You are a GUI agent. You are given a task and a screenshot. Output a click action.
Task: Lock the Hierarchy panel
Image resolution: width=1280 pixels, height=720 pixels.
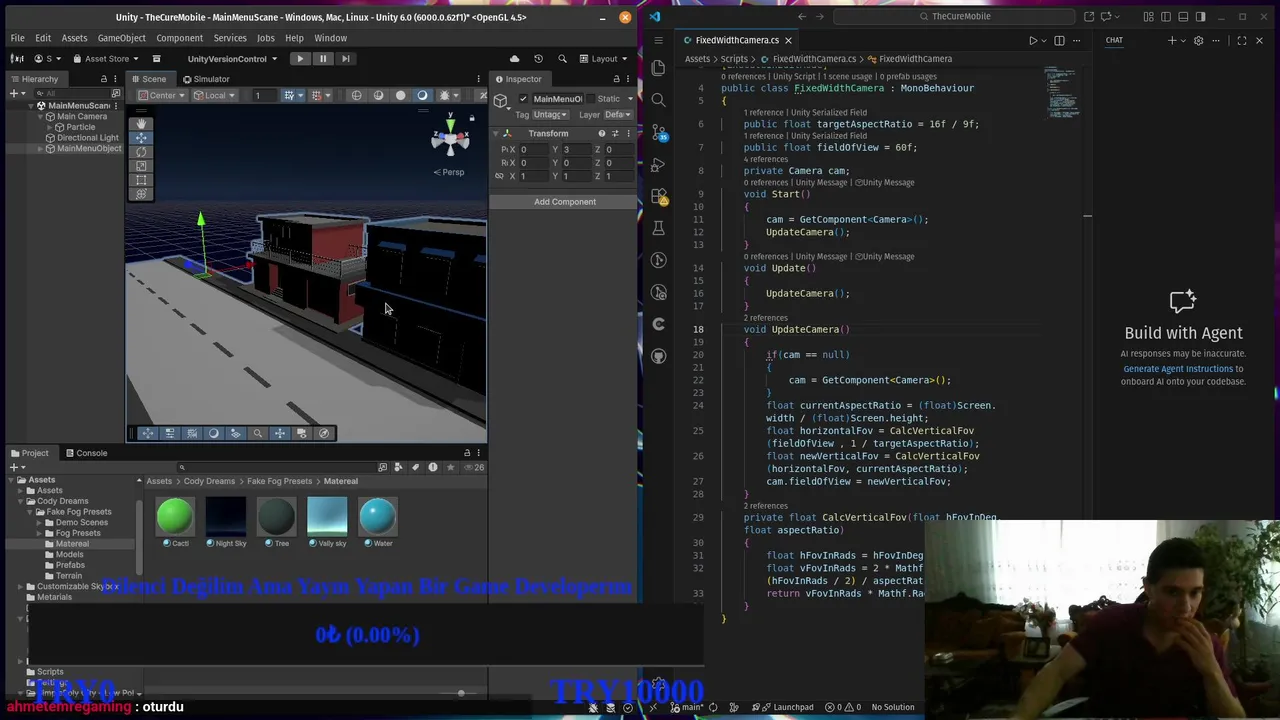point(104,79)
